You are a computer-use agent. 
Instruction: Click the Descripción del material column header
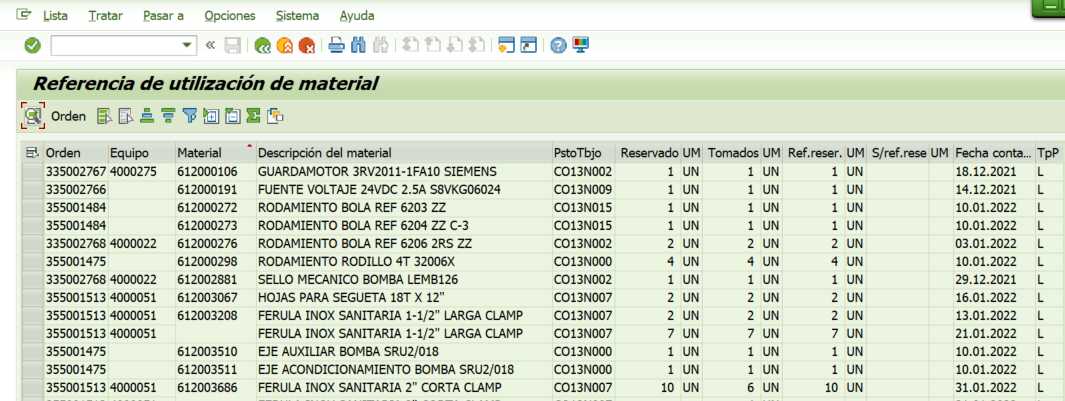(325, 153)
